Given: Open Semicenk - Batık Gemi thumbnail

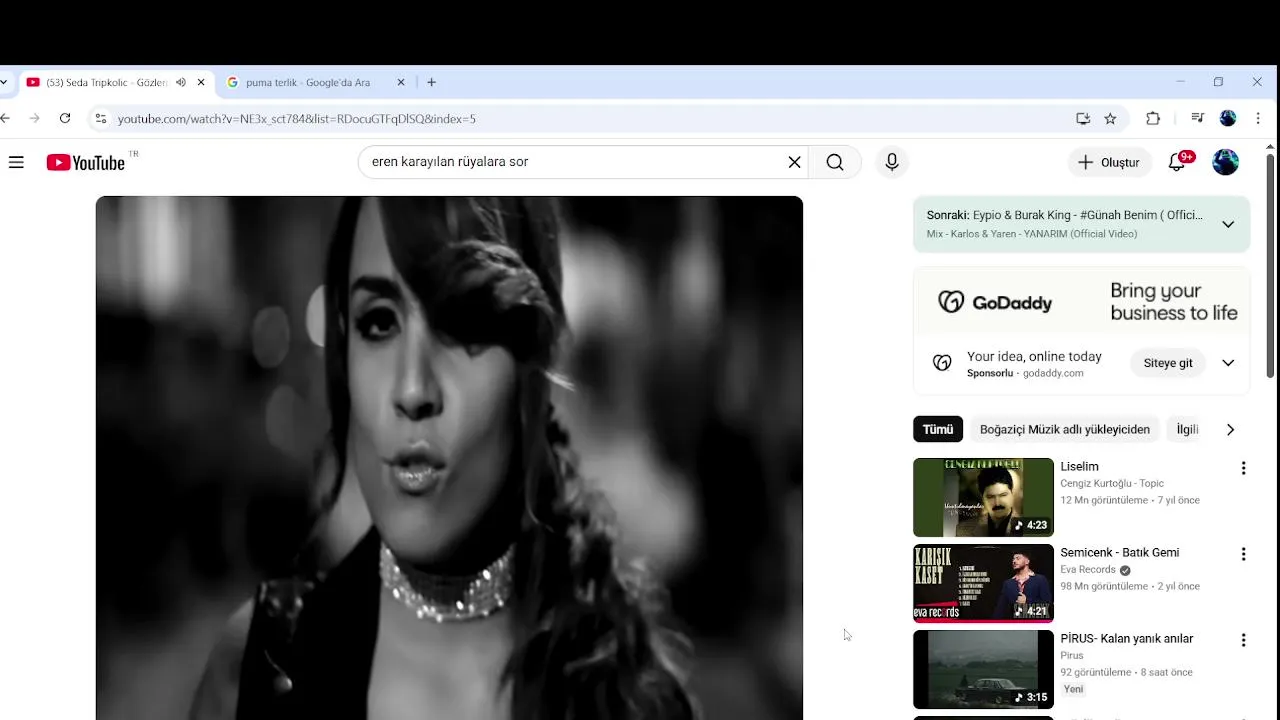Looking at the screenshot, I should tap(983, 583).
